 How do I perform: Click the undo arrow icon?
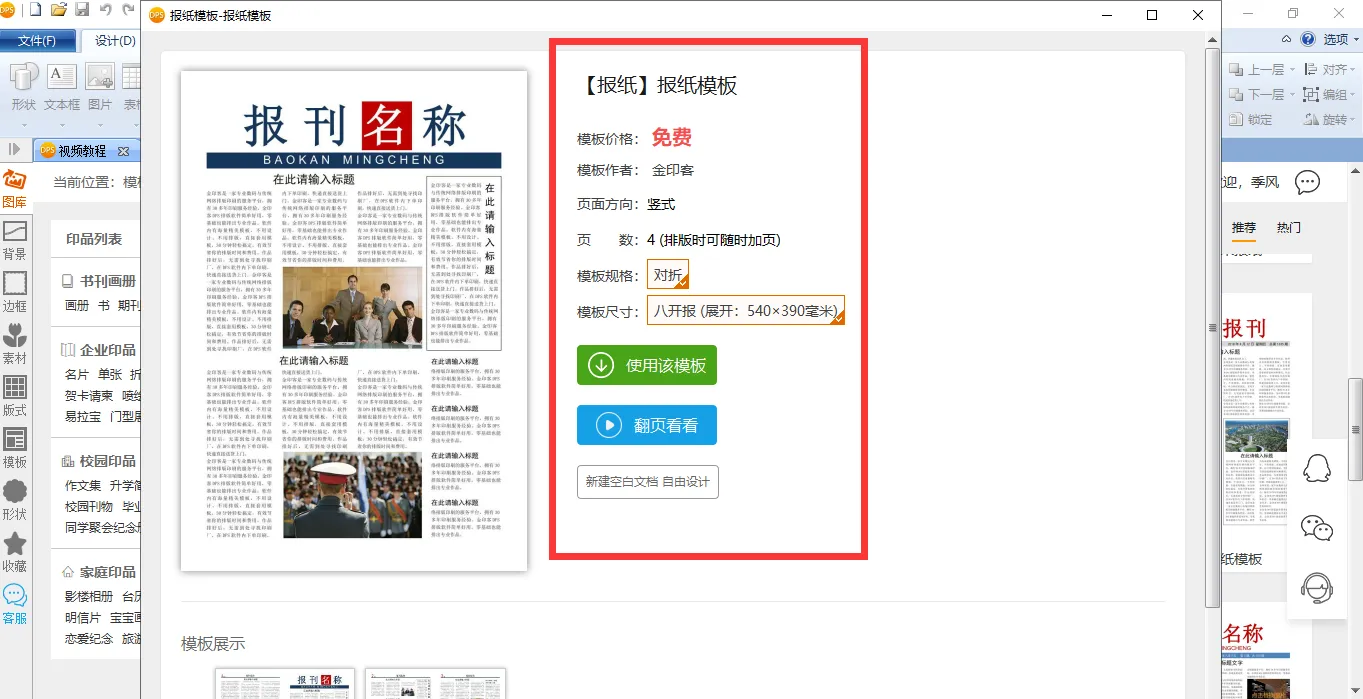point(105,10)
